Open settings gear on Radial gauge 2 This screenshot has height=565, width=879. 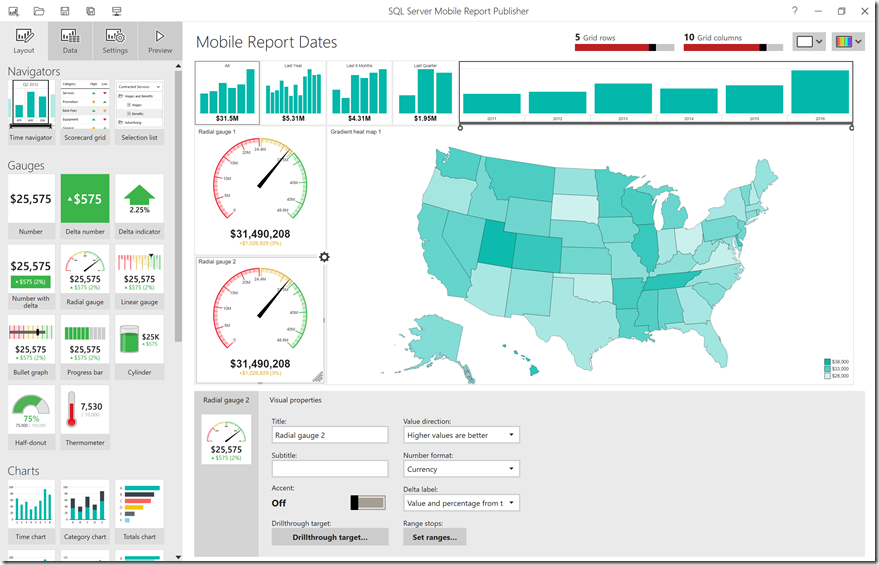point(324,257)
